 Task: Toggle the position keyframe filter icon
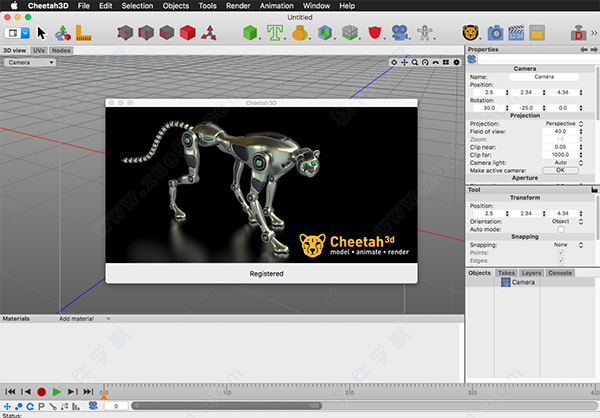click(7, 407)
